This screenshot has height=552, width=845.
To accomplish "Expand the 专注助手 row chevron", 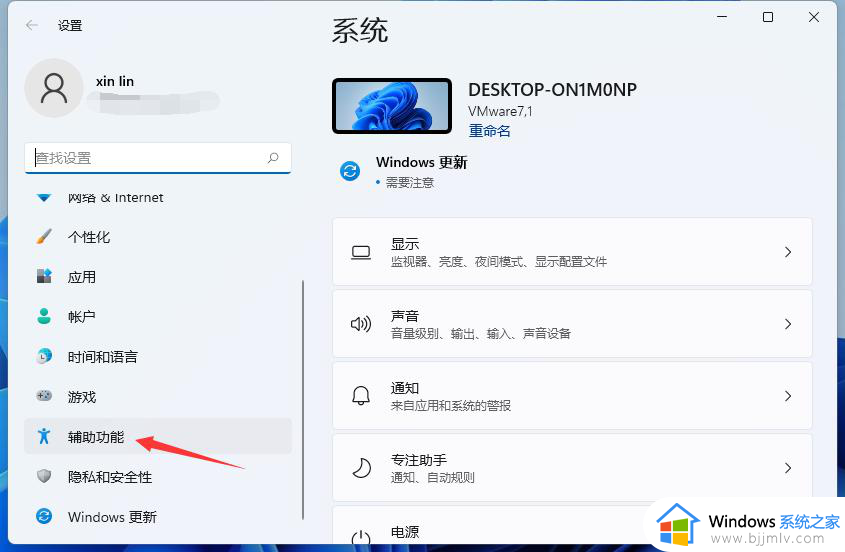I will (788, 468).
